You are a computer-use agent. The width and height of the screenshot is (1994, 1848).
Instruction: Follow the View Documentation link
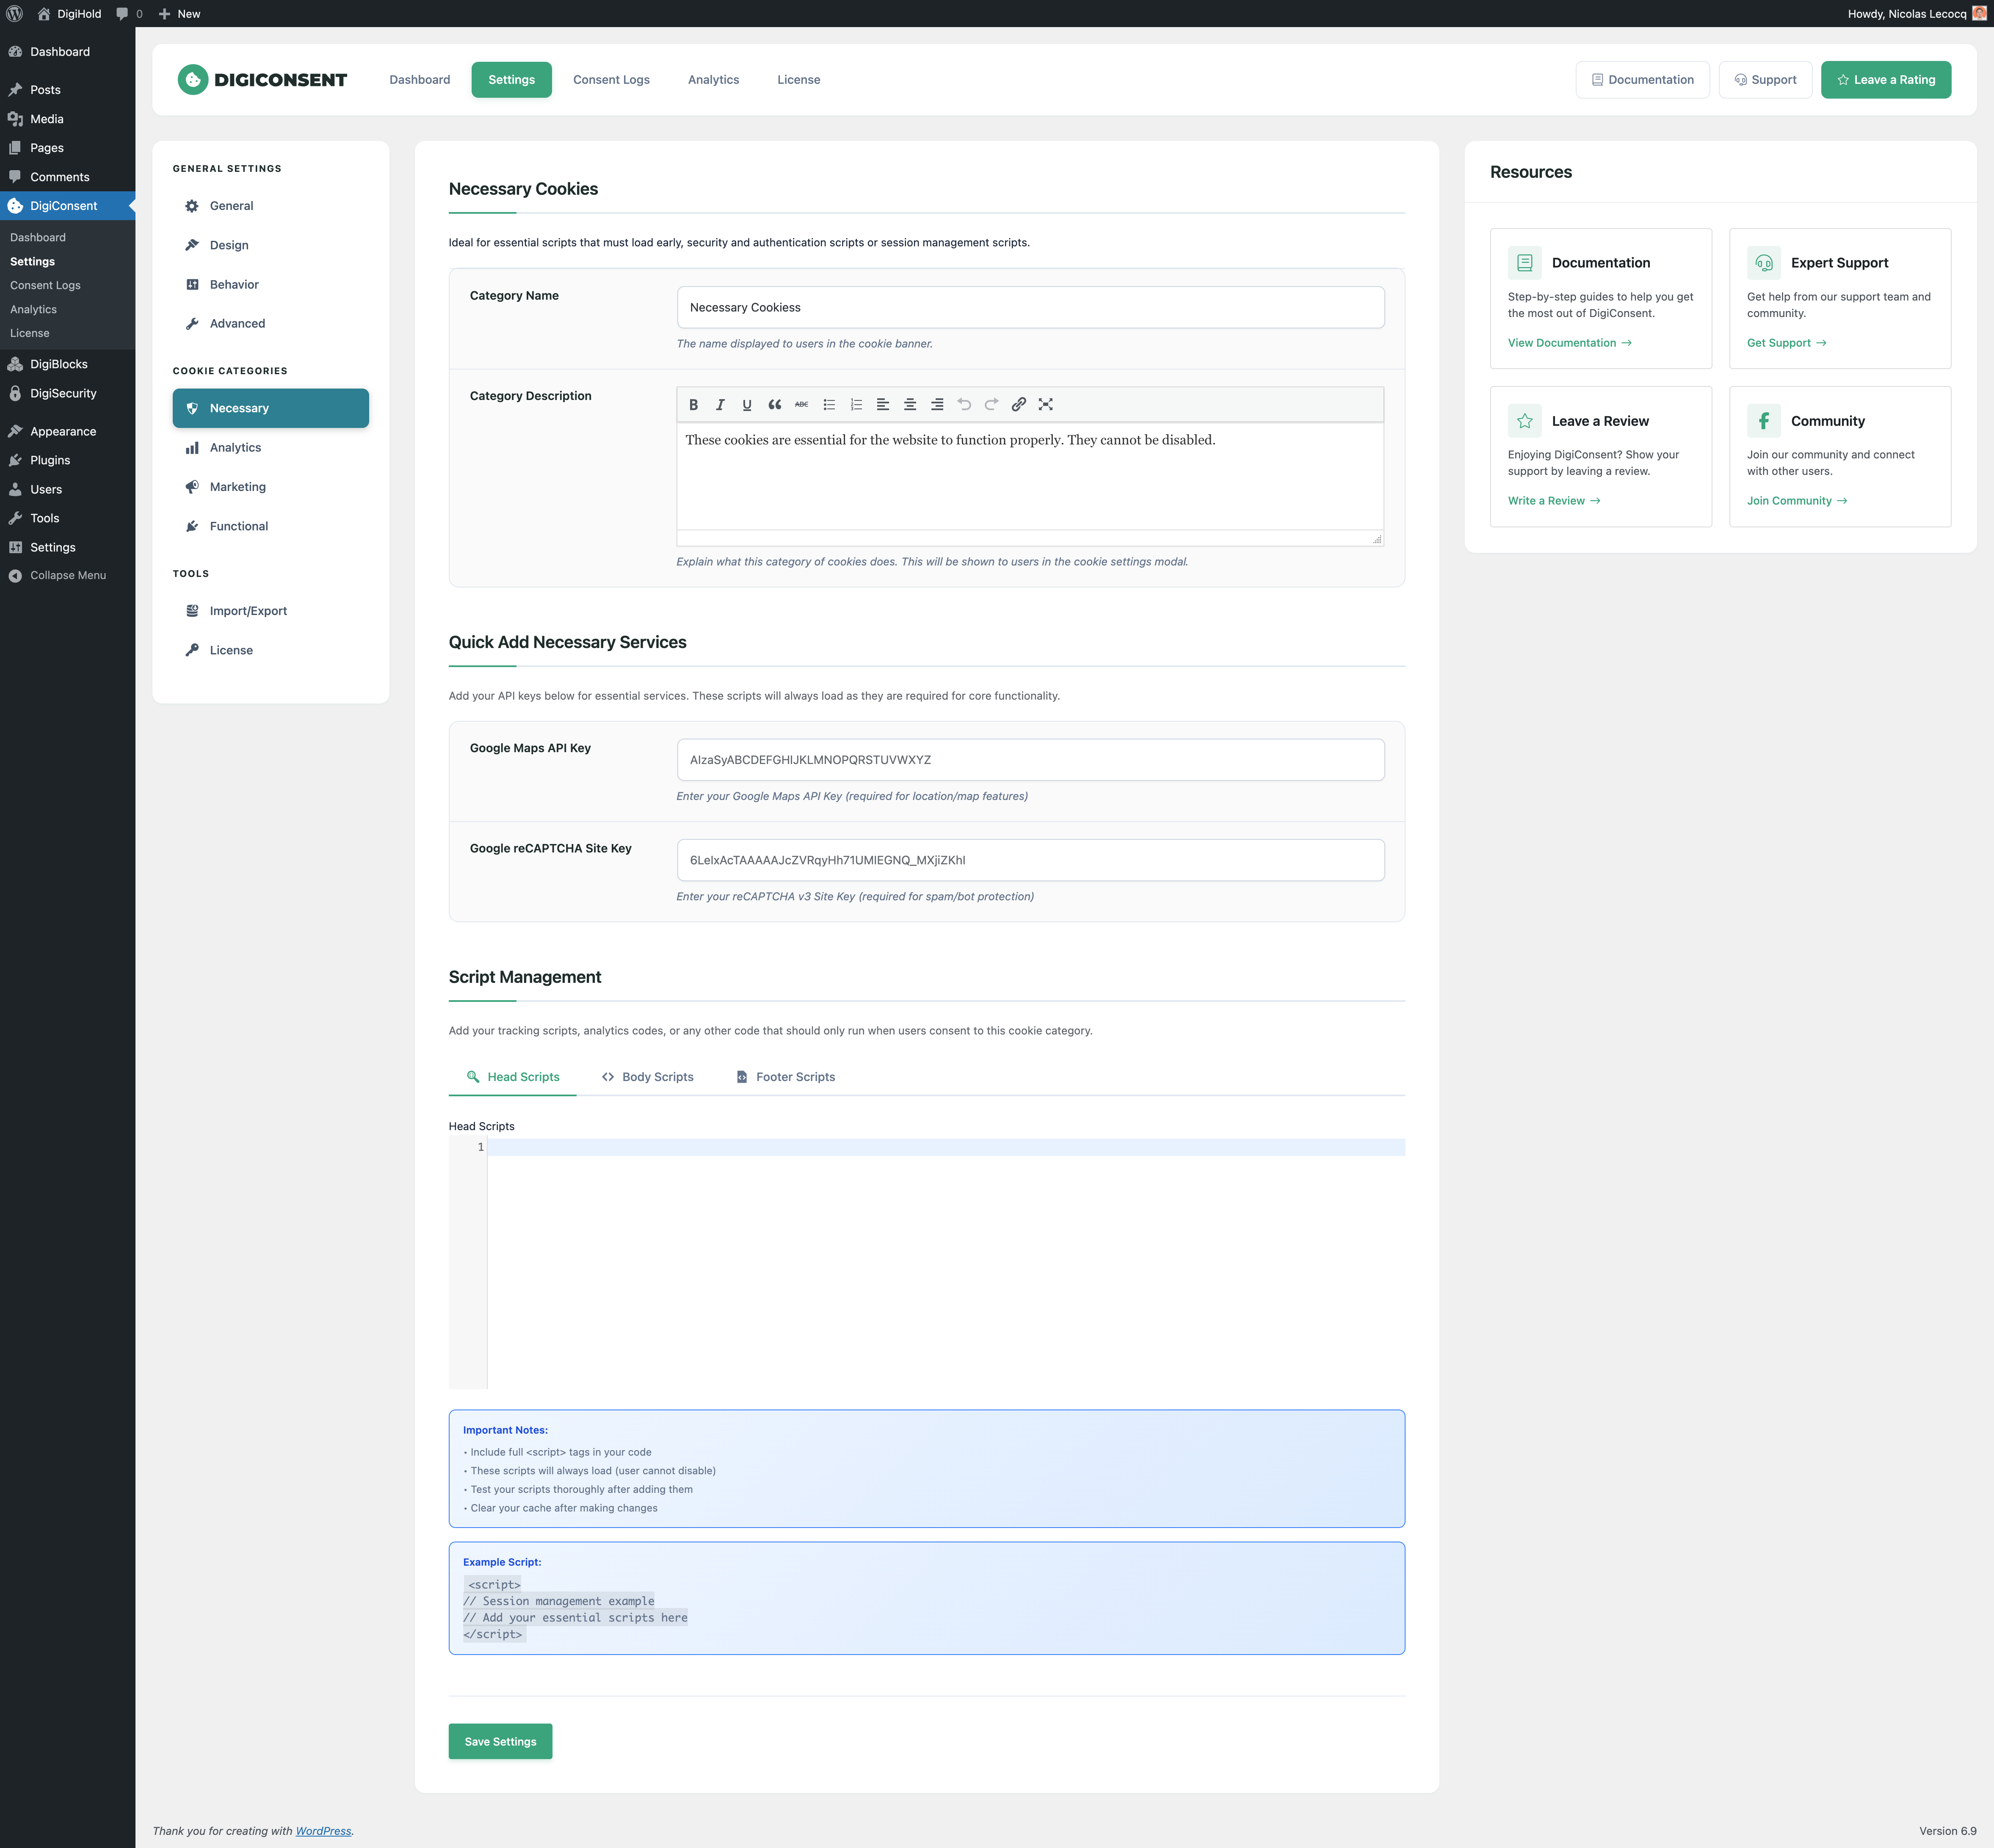coord(1569,343)
